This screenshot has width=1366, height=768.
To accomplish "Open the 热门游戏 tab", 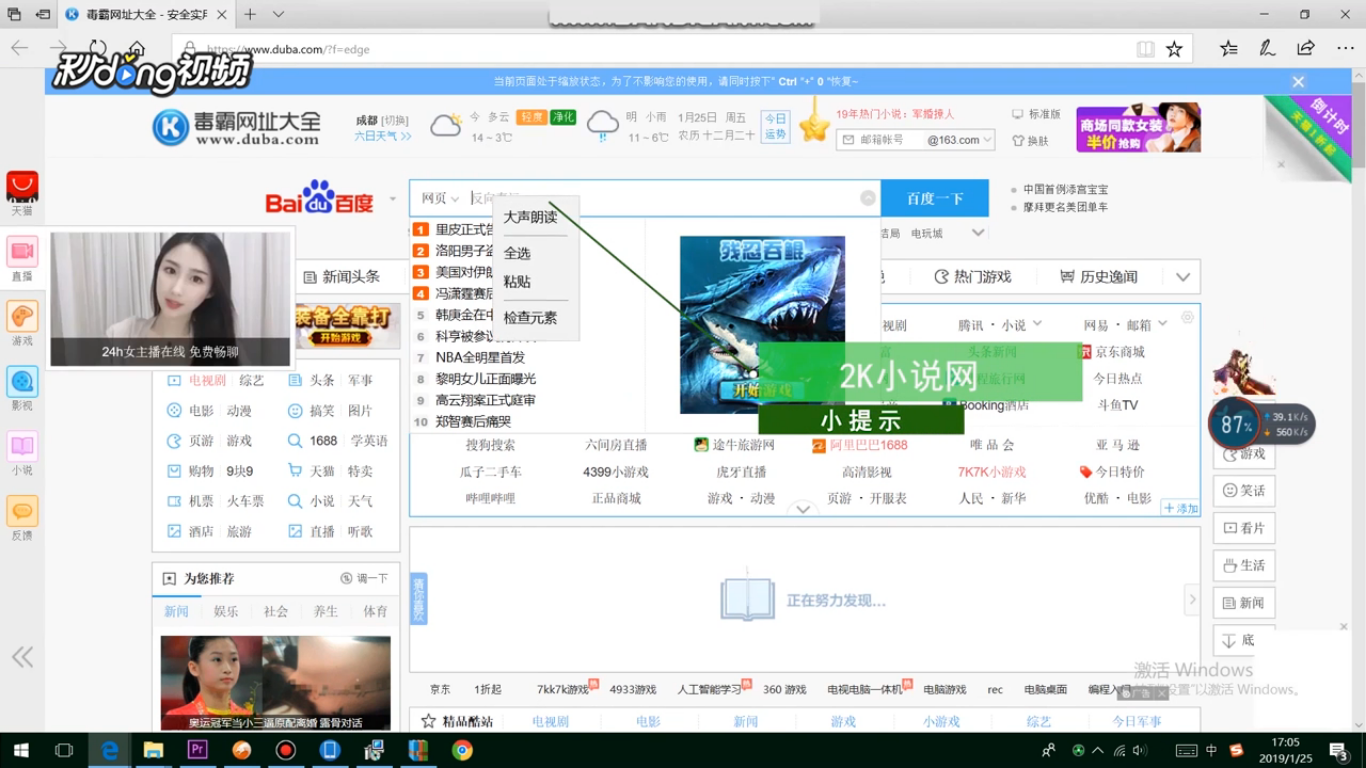I will 973,277.
